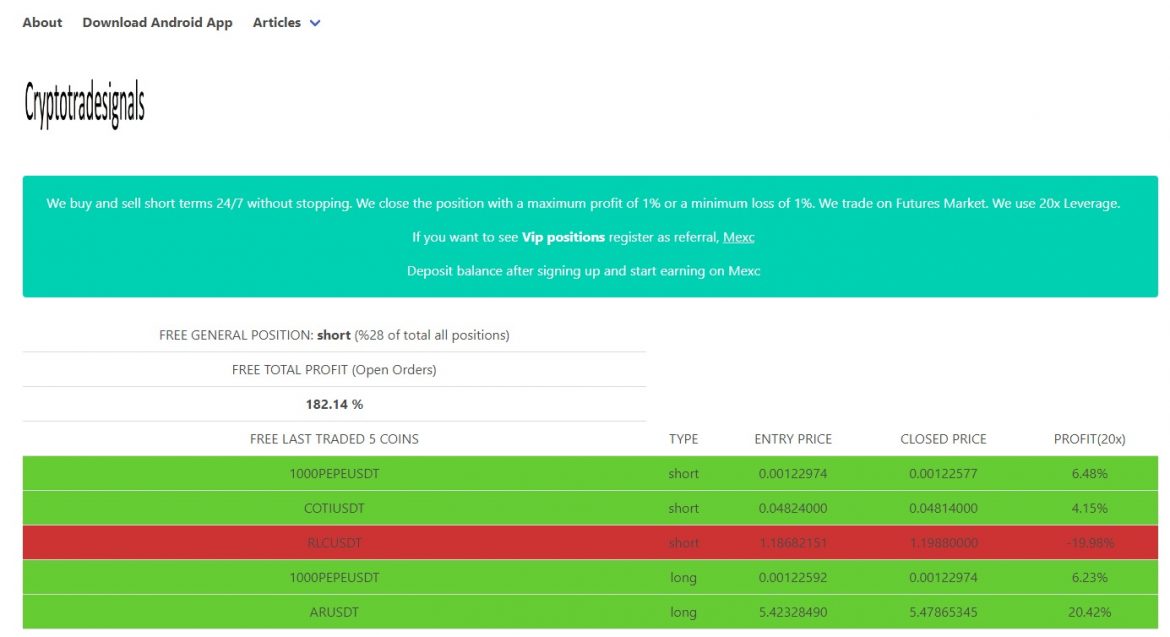Click the FREE GENERAL POSITION row

(334, 335)
